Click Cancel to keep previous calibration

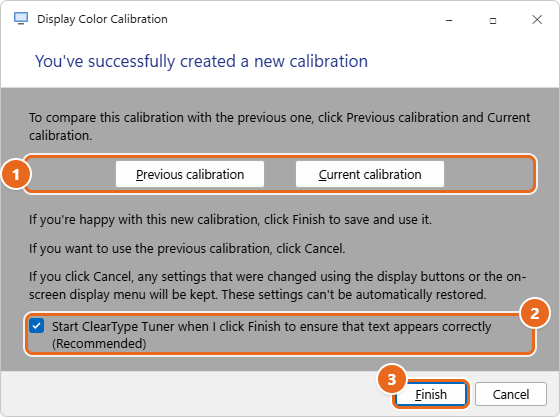point(511,394)
